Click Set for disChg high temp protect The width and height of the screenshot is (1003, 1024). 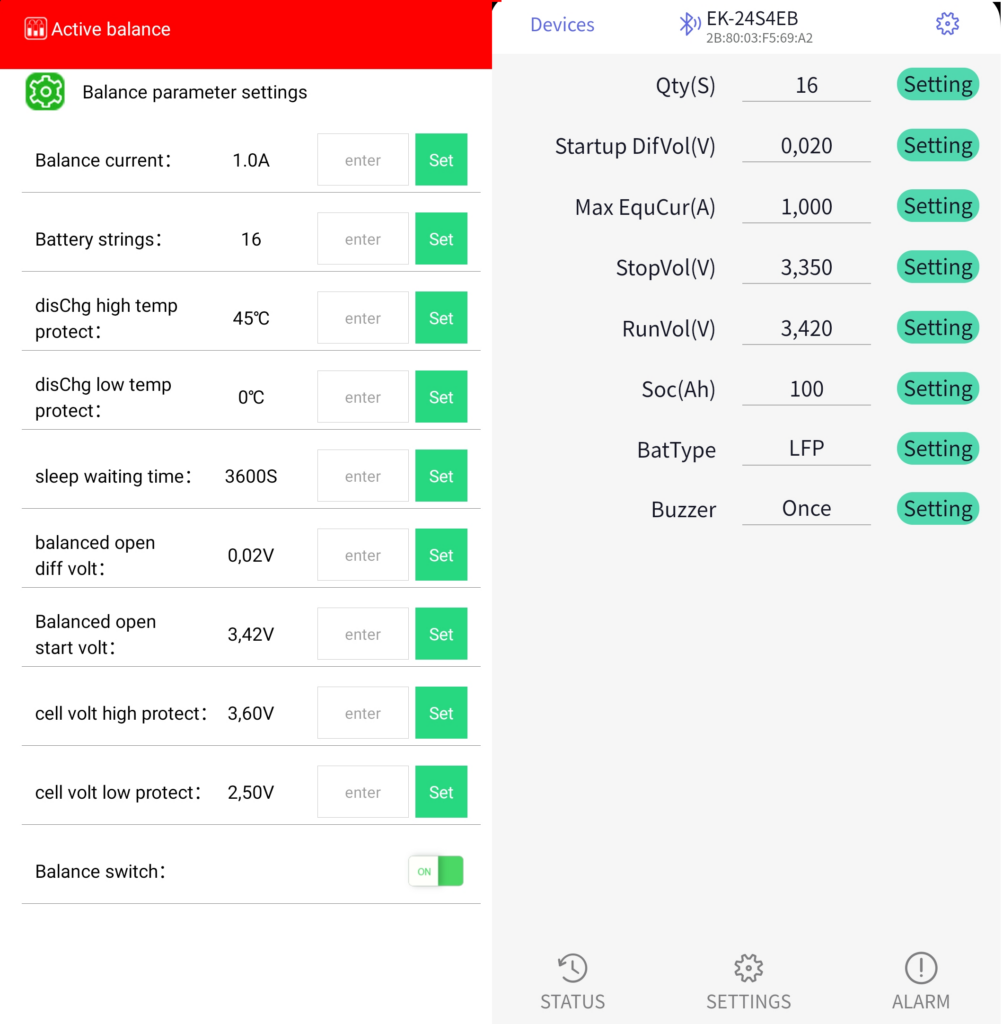441,318
